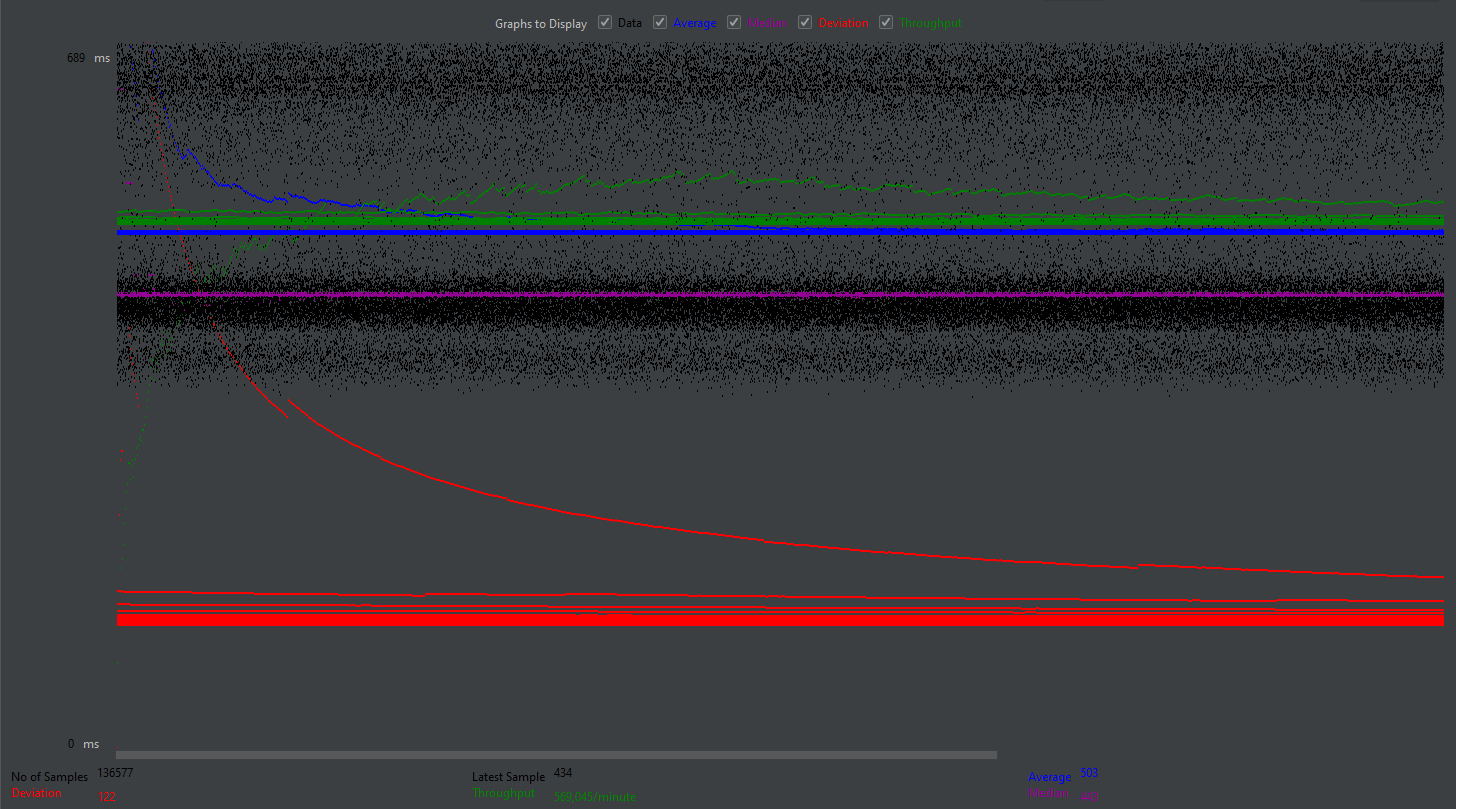Disable the Median graph checkbox
1458x809 pixels.
[x=734, y=23]
